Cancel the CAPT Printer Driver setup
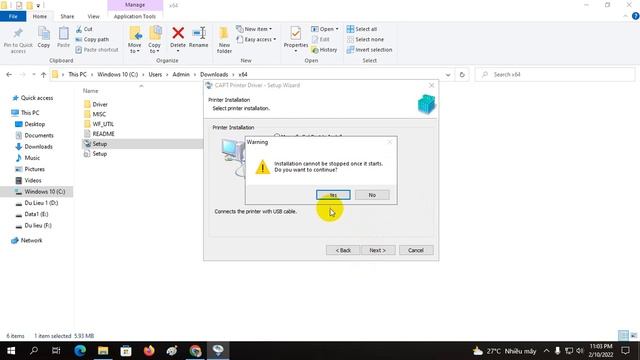640x360 pixels. 416,250
